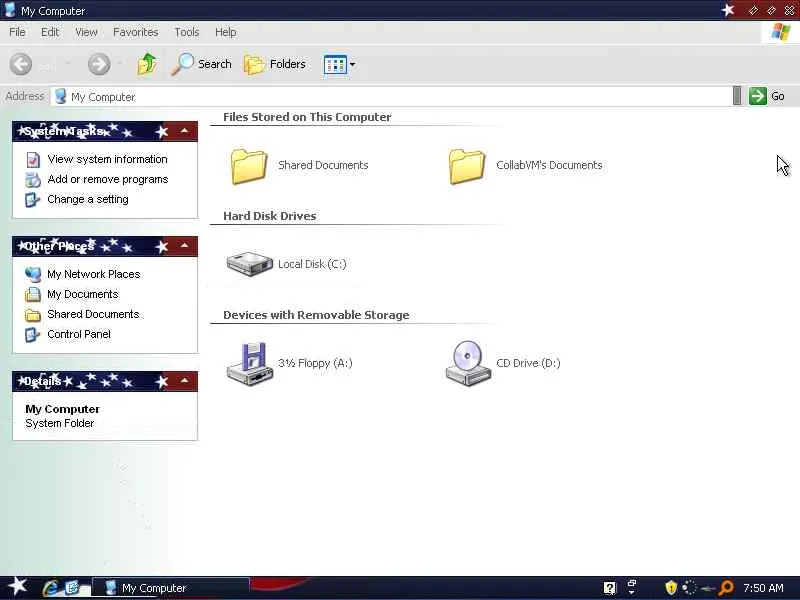The width and height of the screenshot is (800, 600).
Task: Click the Windows flag logo
Action: pyautogui.click(x=781, y=32)
